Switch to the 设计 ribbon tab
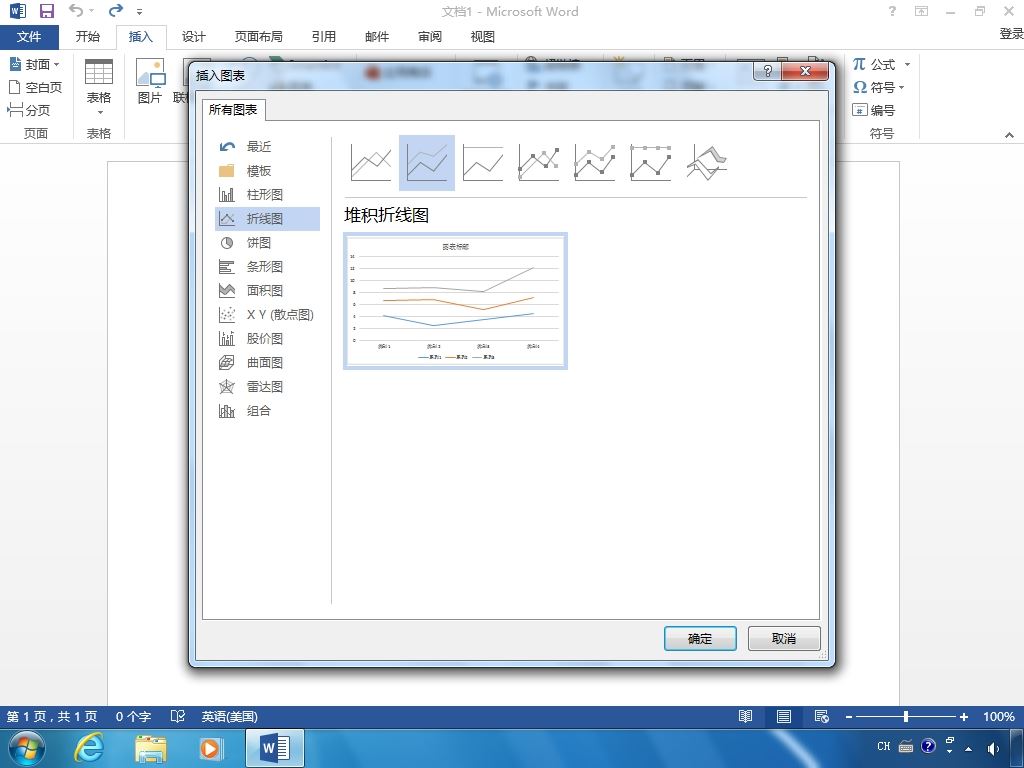 click(x=193, y=37)
